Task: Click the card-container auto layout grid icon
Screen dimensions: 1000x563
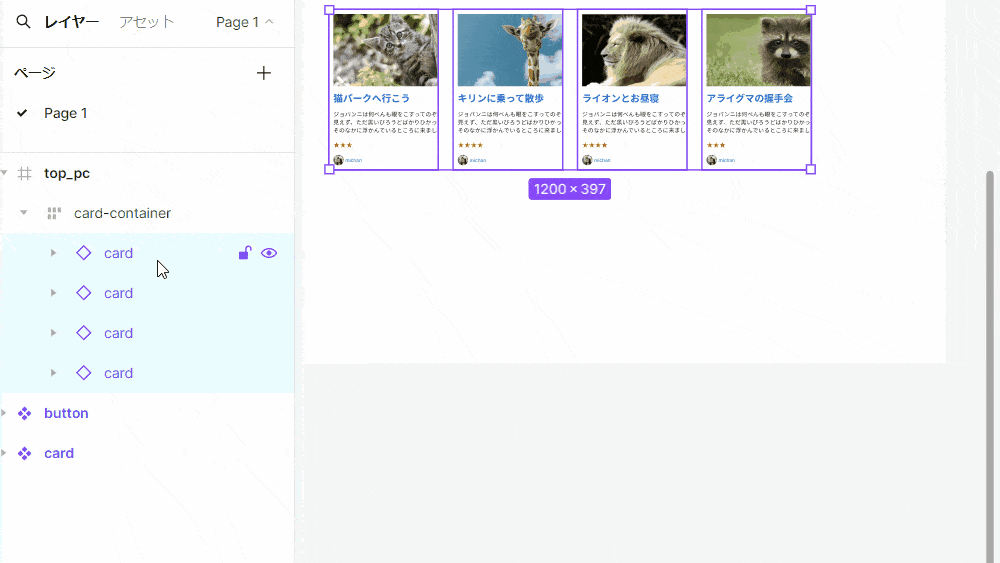Action: click(54, 214)
